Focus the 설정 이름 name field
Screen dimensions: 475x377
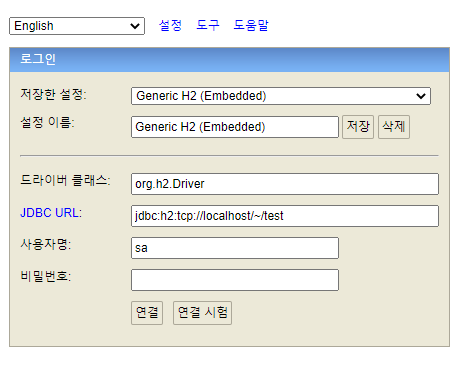tap(235, 127)
